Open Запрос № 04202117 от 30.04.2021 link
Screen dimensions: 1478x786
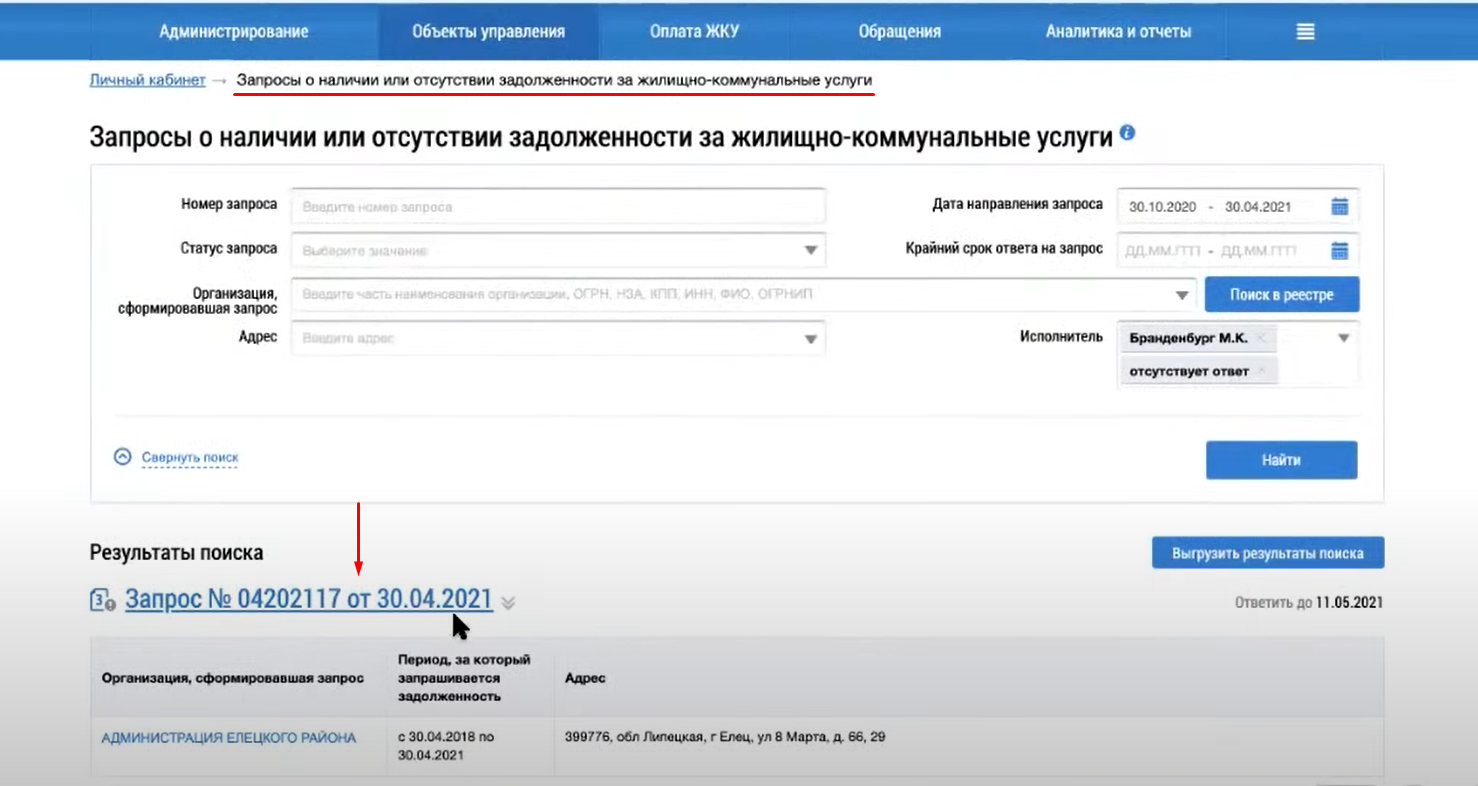(309, 599)
